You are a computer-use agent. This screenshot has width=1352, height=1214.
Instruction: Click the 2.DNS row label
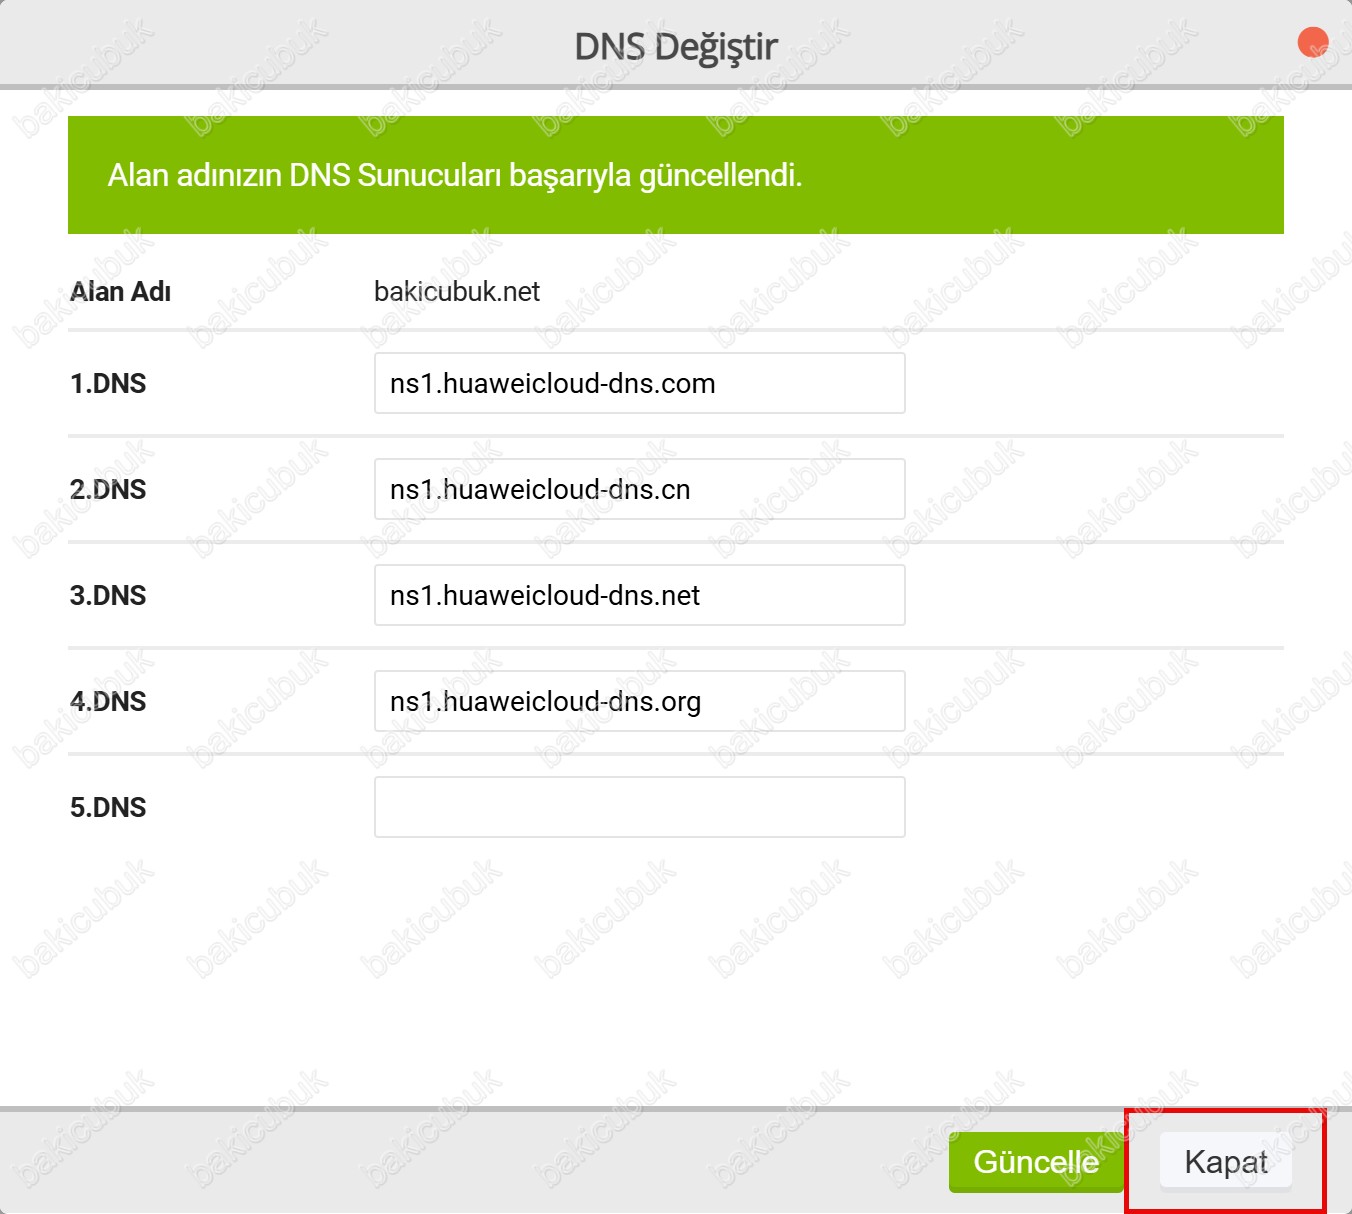tap(108, 490)
